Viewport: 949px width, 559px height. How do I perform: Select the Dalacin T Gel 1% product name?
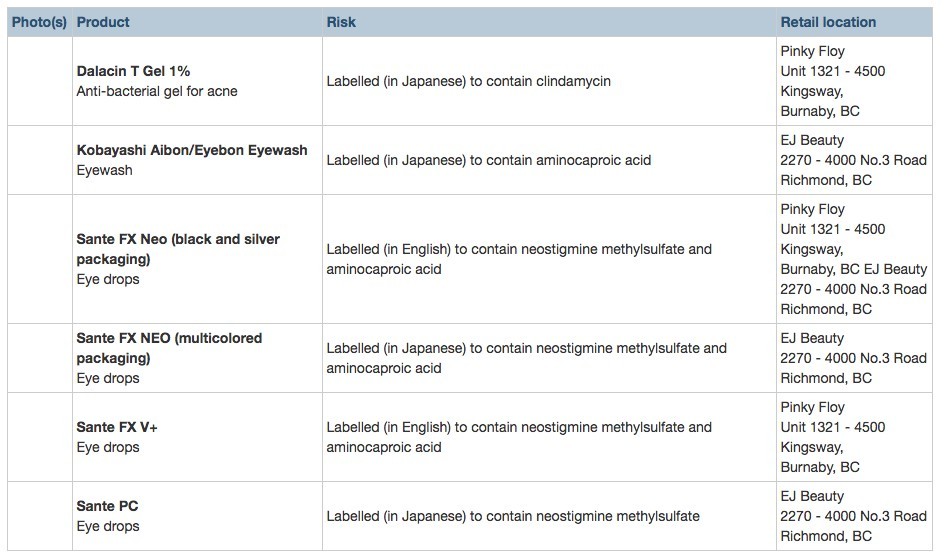click(x=133, y=72)
